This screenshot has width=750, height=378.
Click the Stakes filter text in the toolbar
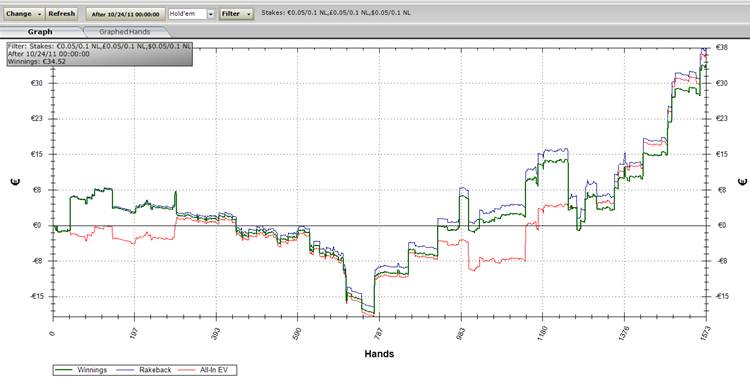pos(336,13)
